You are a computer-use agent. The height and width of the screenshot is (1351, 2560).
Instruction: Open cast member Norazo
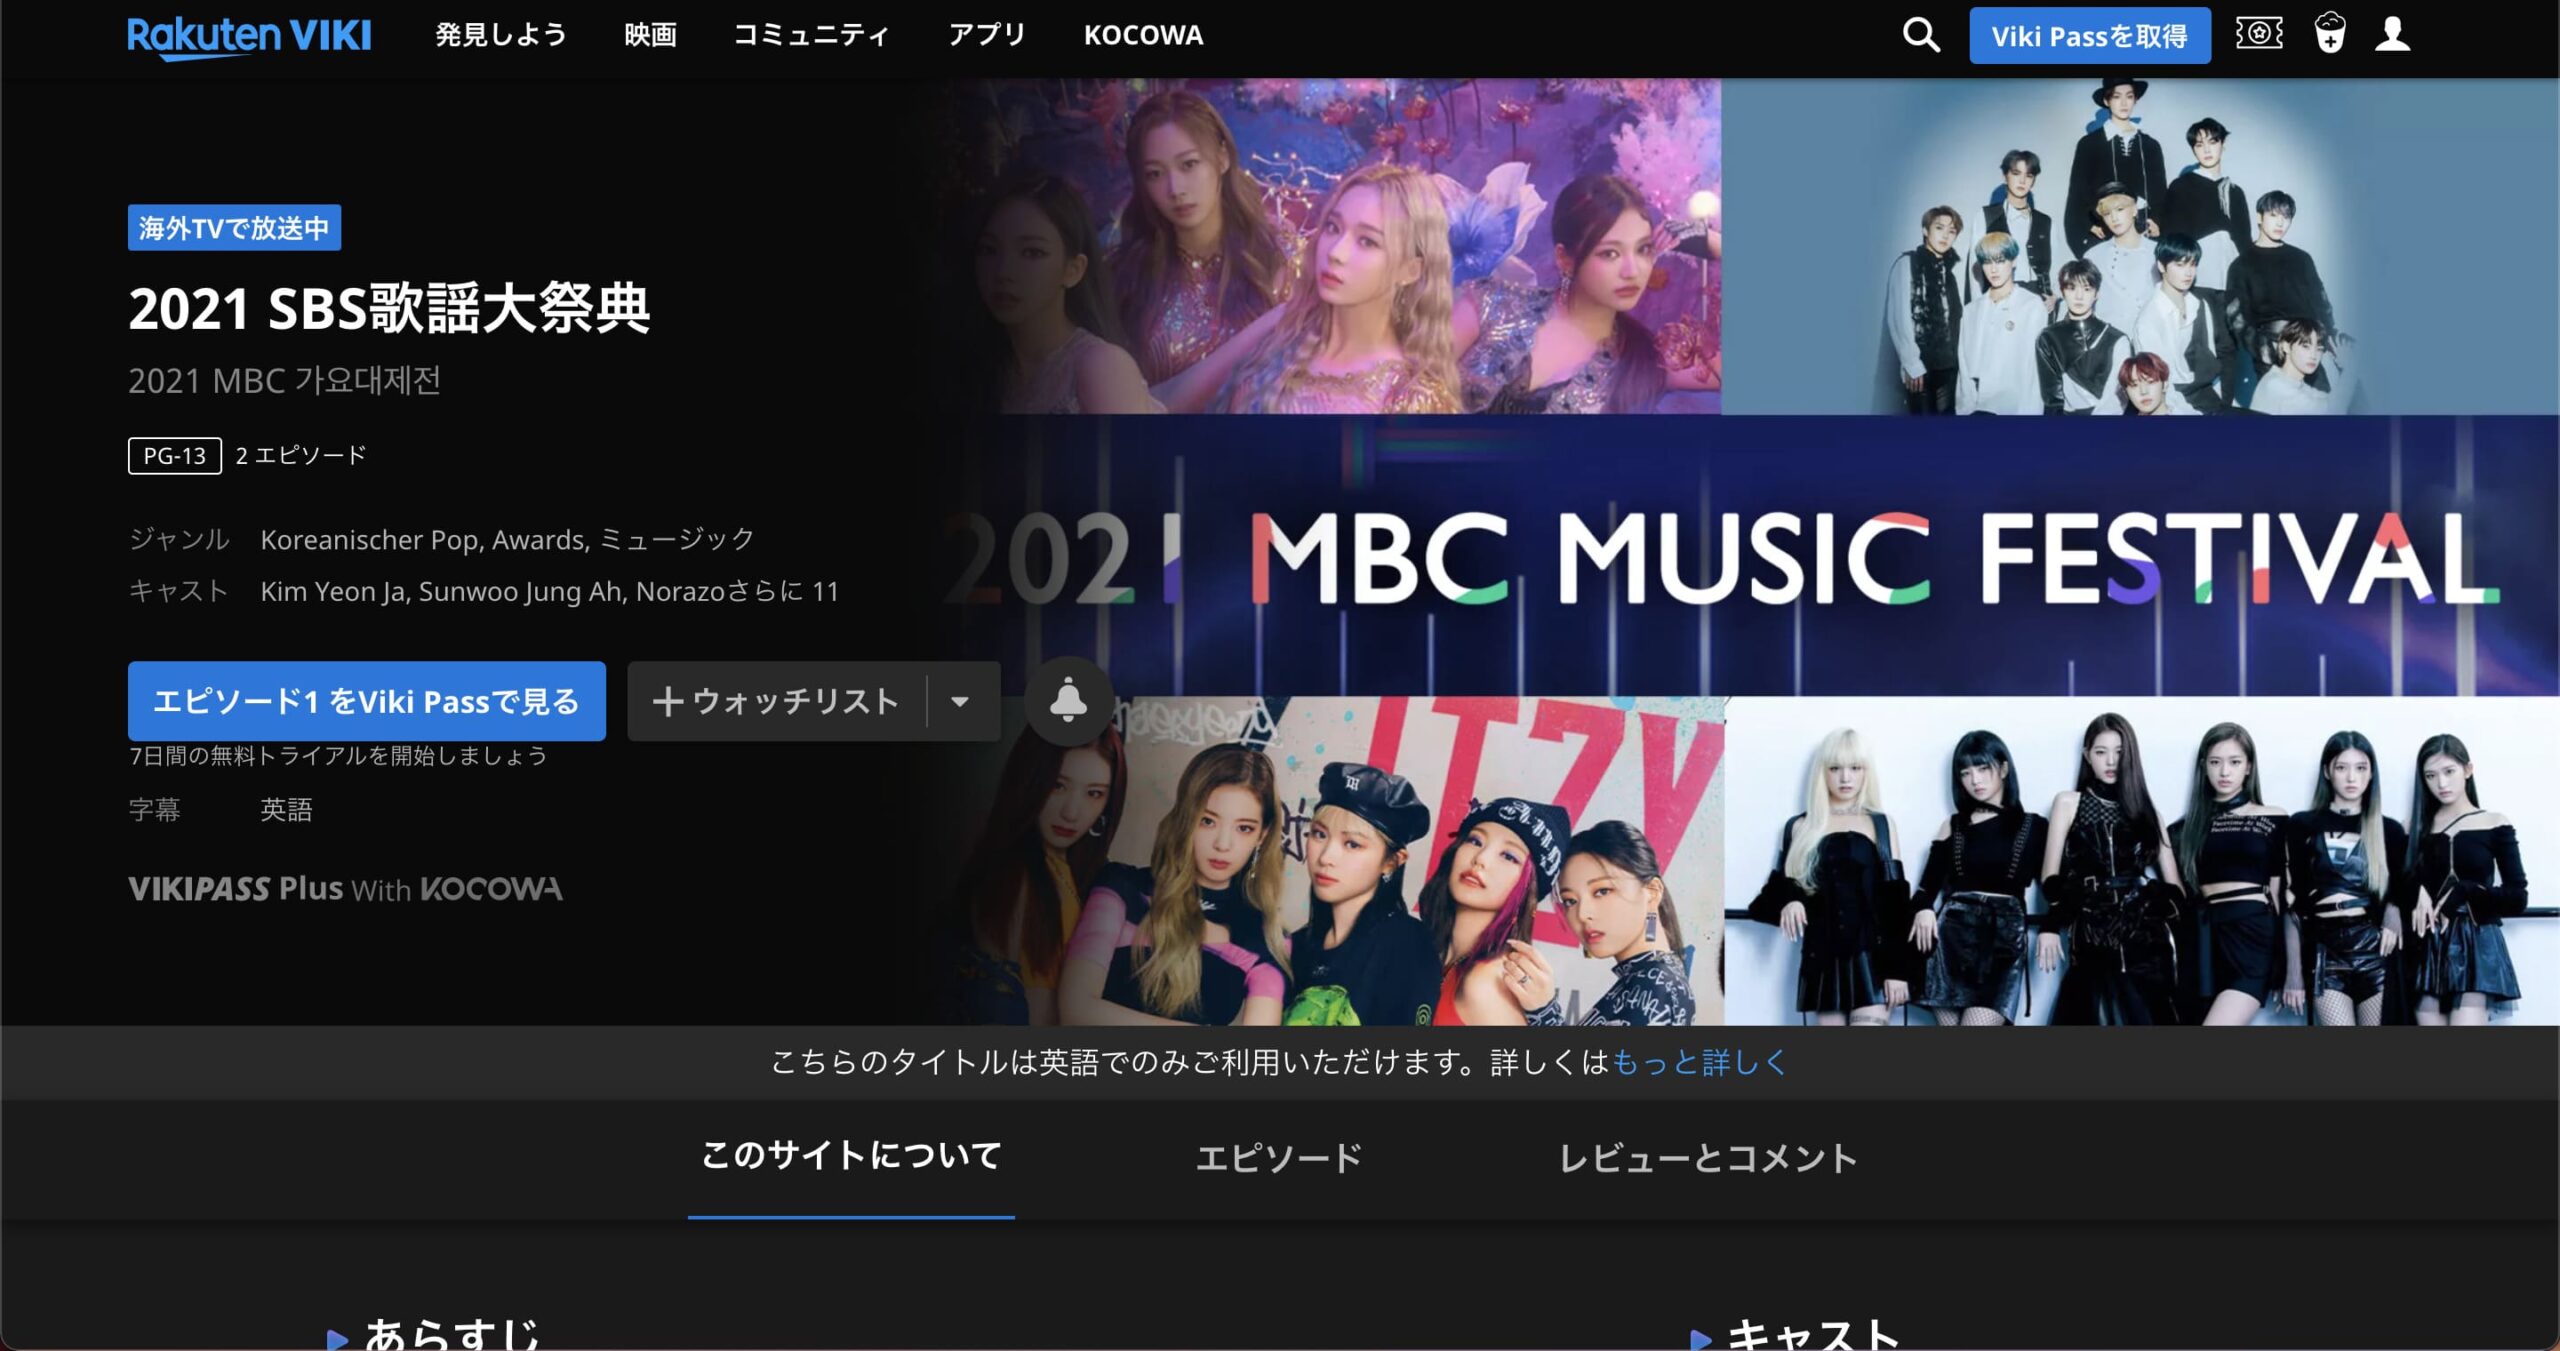pos(680,592)
